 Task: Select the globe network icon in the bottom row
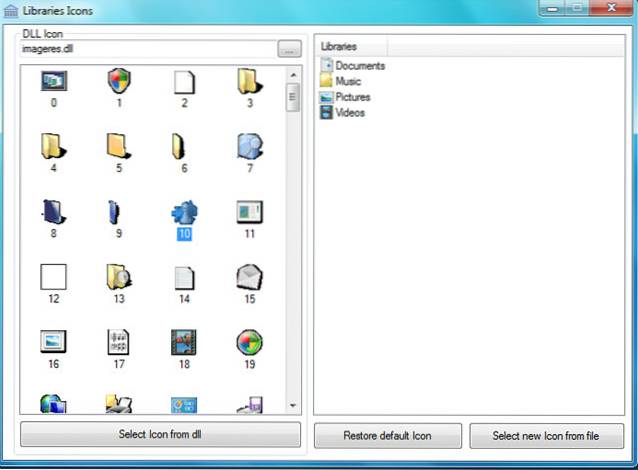[53, 404]
